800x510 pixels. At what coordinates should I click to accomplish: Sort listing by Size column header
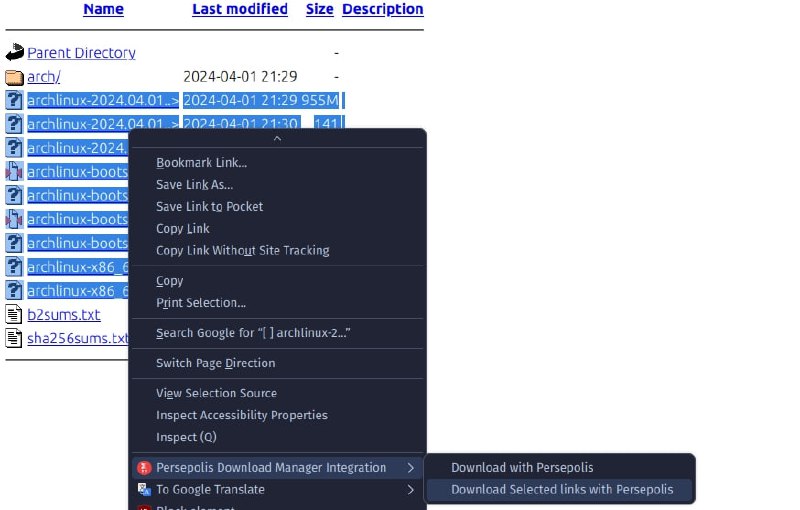(x=319, y=9)
